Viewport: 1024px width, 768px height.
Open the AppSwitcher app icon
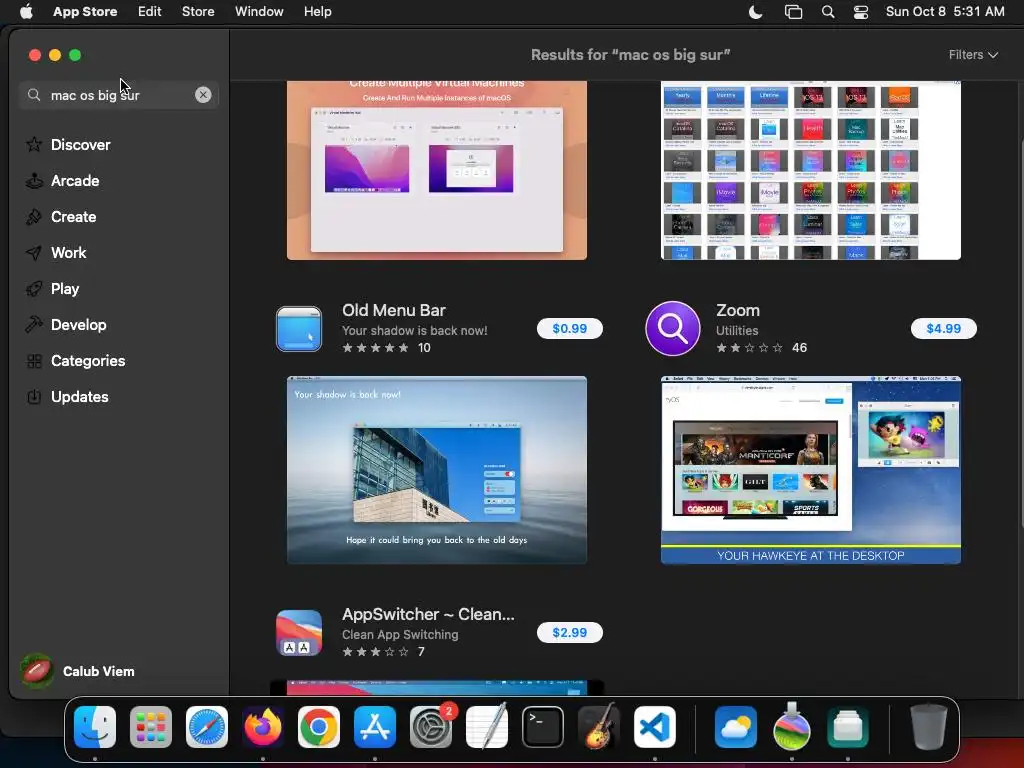[298, 632]
